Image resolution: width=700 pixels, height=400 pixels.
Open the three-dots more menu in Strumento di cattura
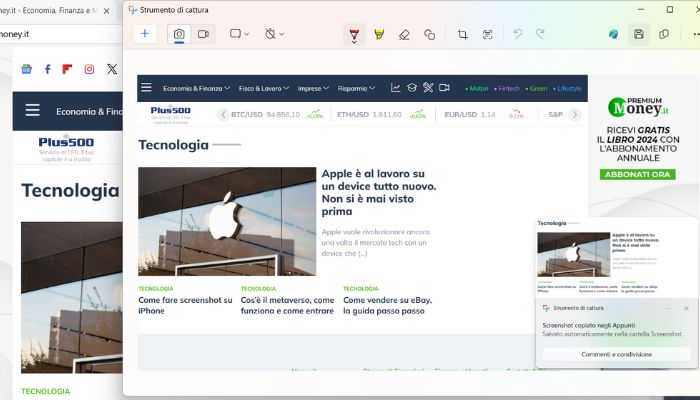(696, 34)
